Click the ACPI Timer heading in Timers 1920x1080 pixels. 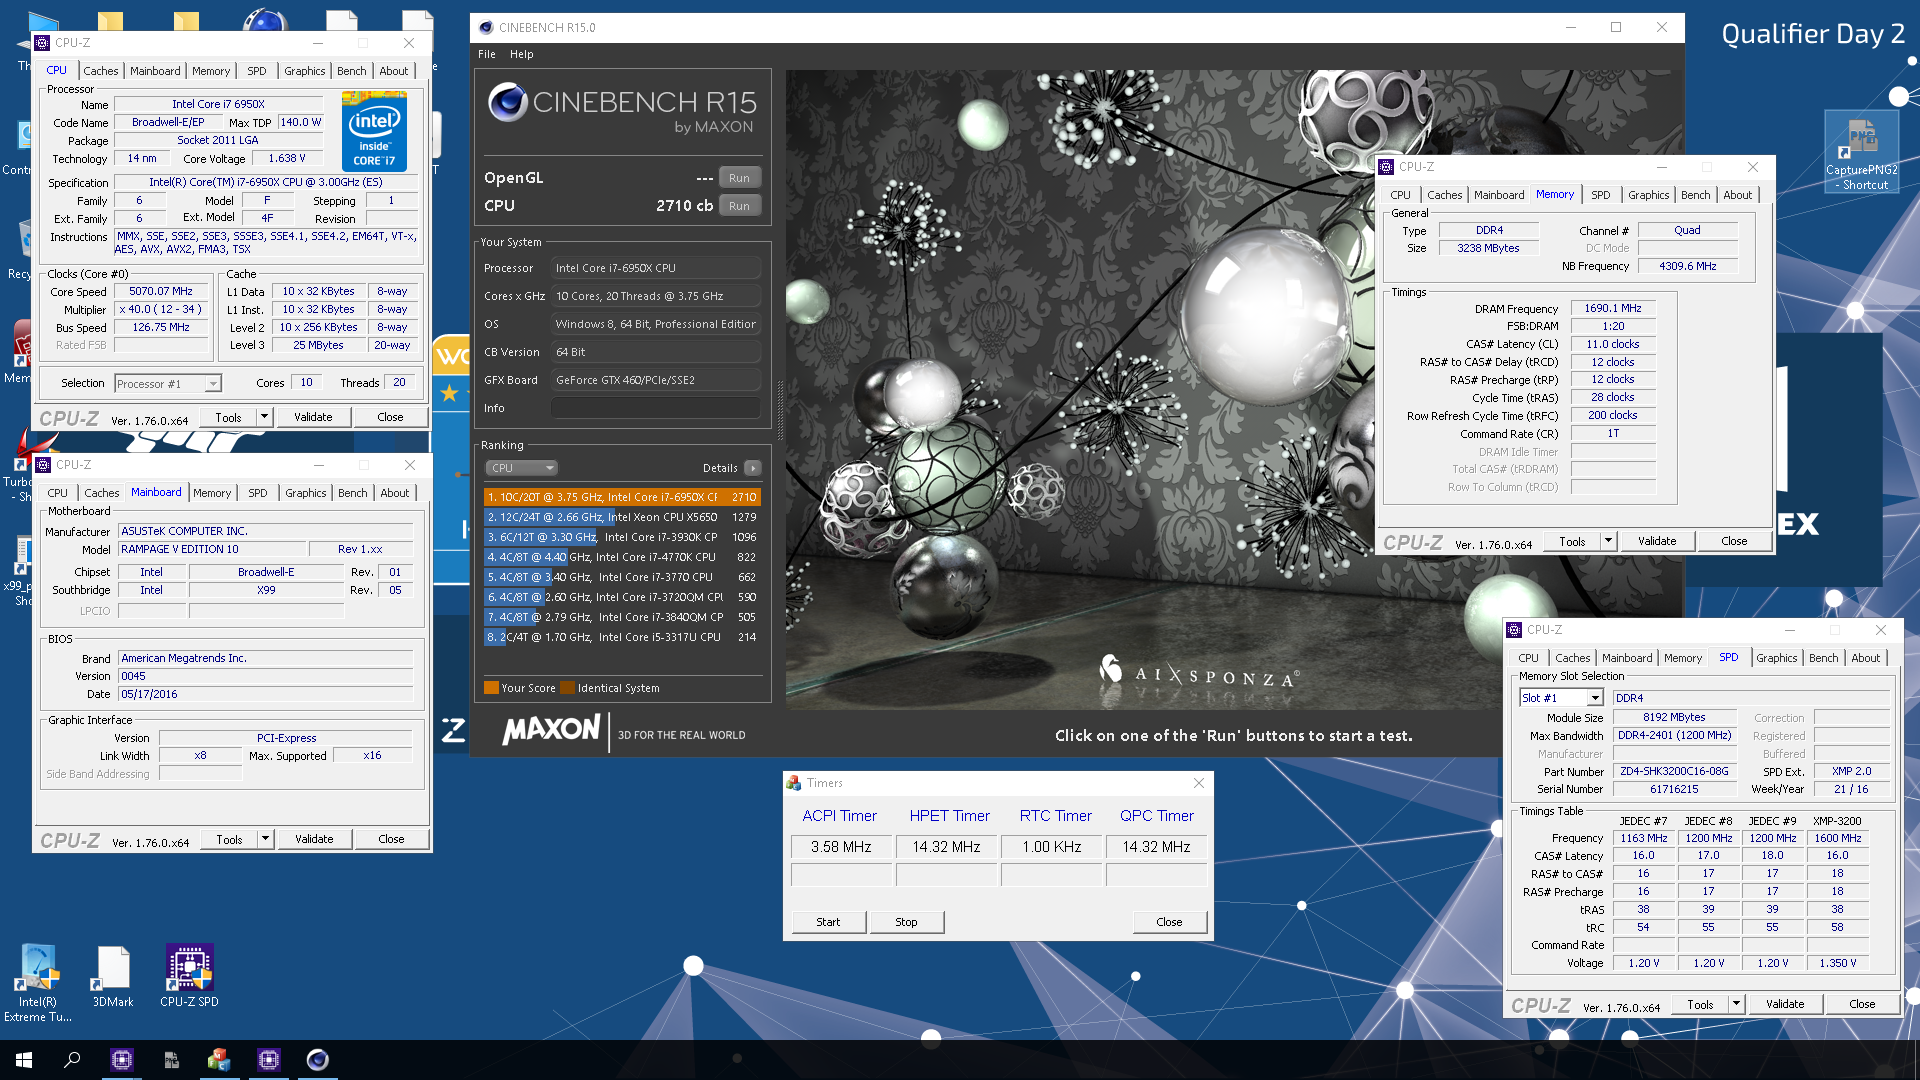point(839,816)
